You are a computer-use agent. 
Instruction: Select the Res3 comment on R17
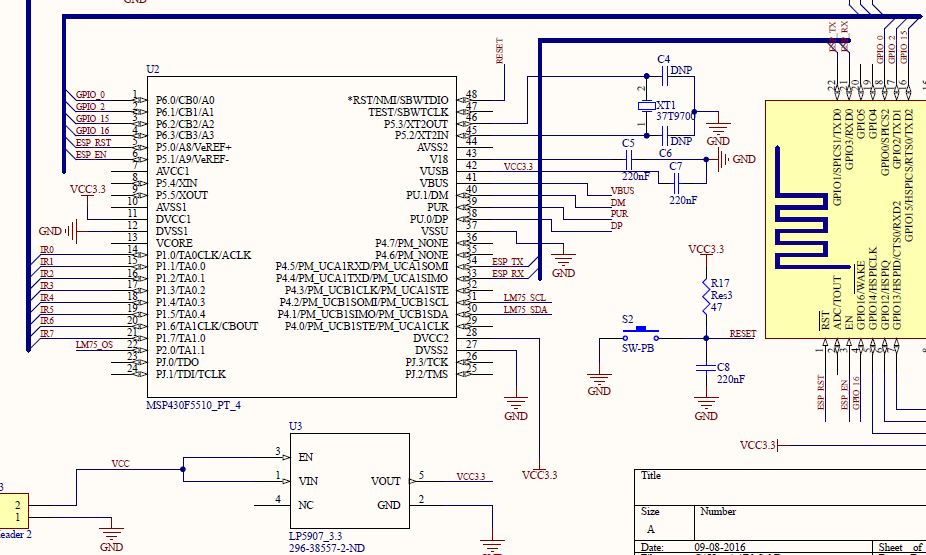tap(721, 295)
